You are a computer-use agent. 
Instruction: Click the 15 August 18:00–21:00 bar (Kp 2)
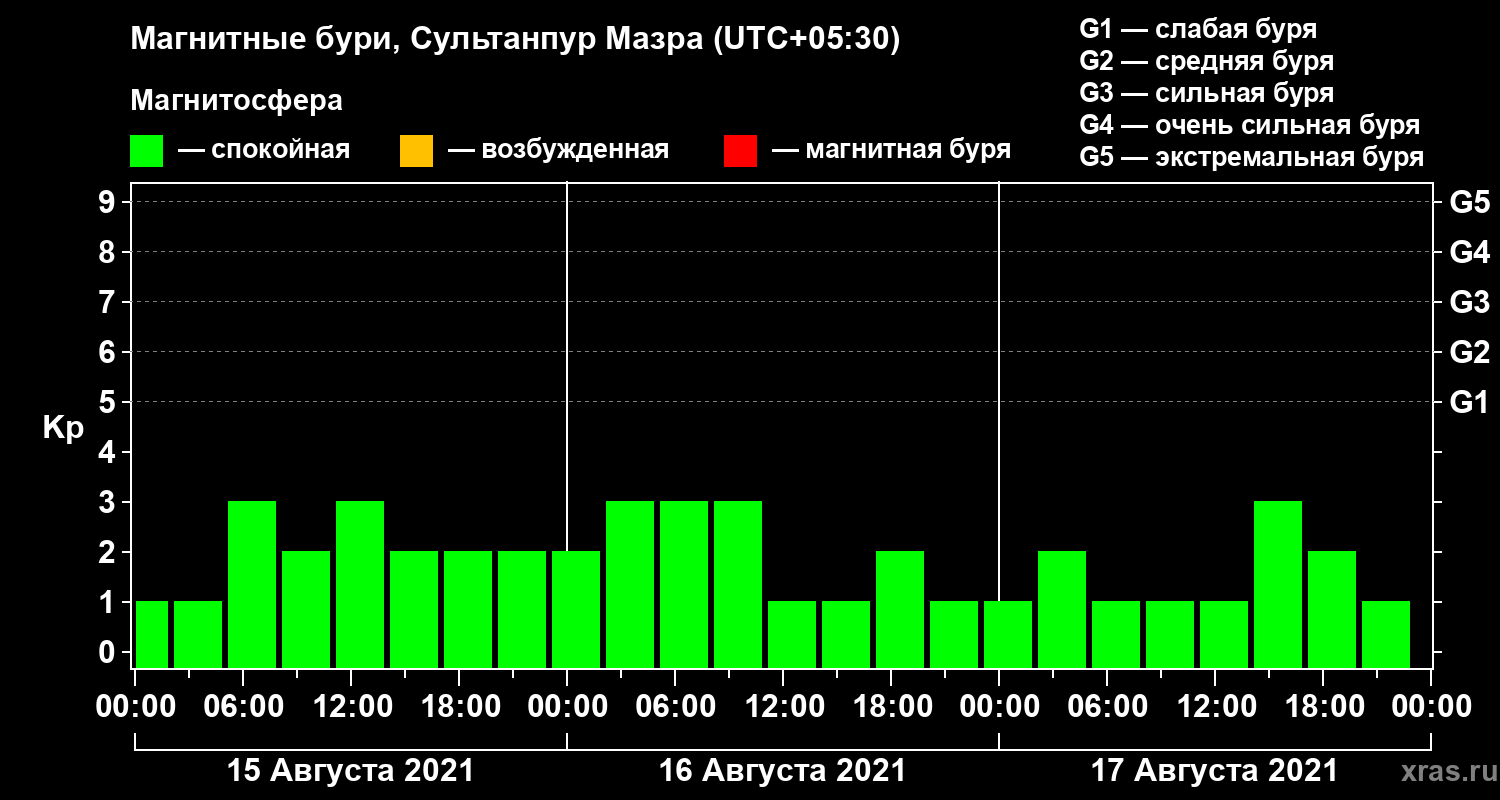coord(468,609)
